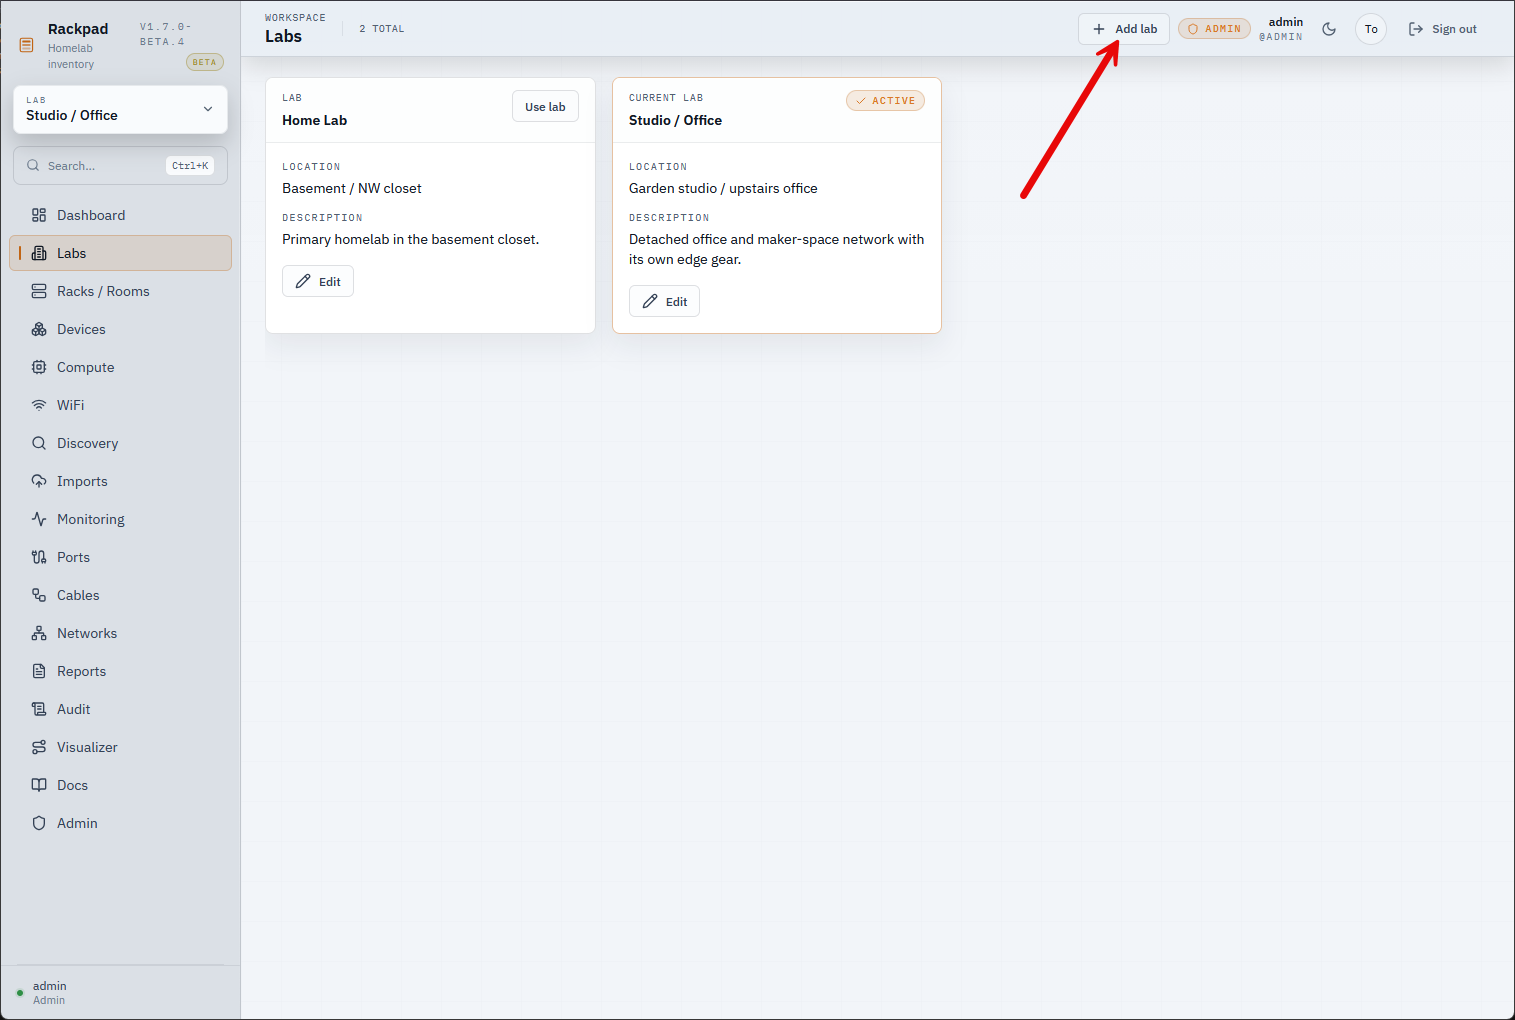Screen dimensions: 1515x1020
Task: Click the Studio / Office card title
Action: [675, 120]
